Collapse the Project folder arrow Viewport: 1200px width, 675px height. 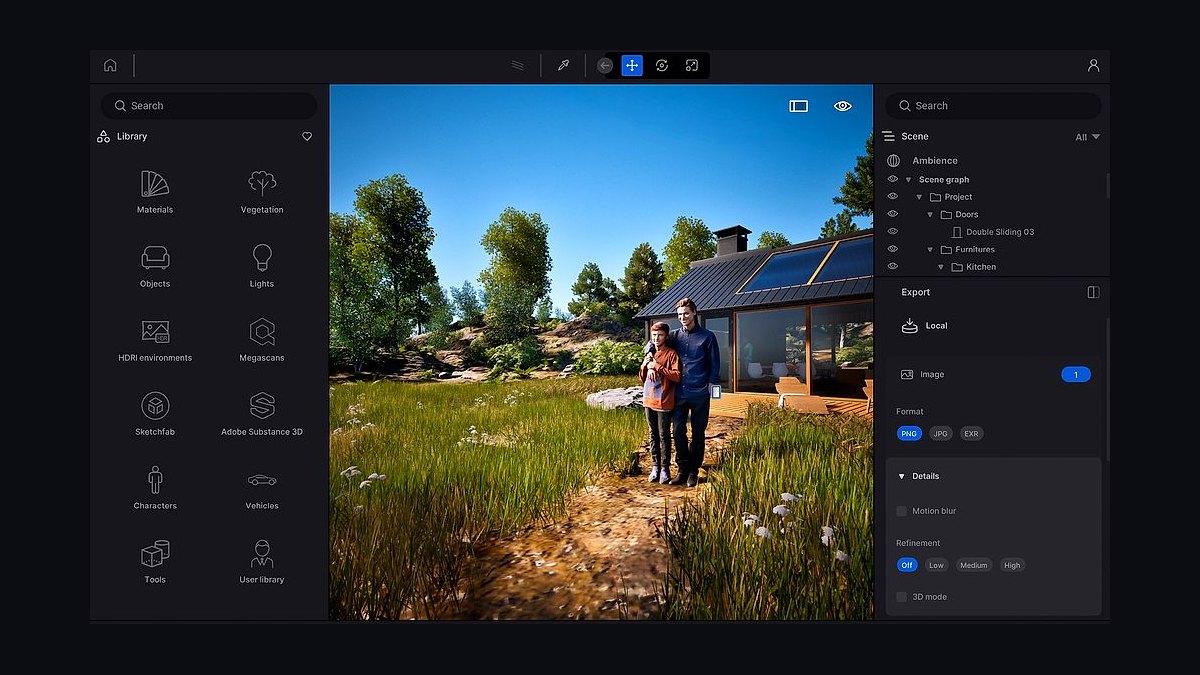(919, 197)
